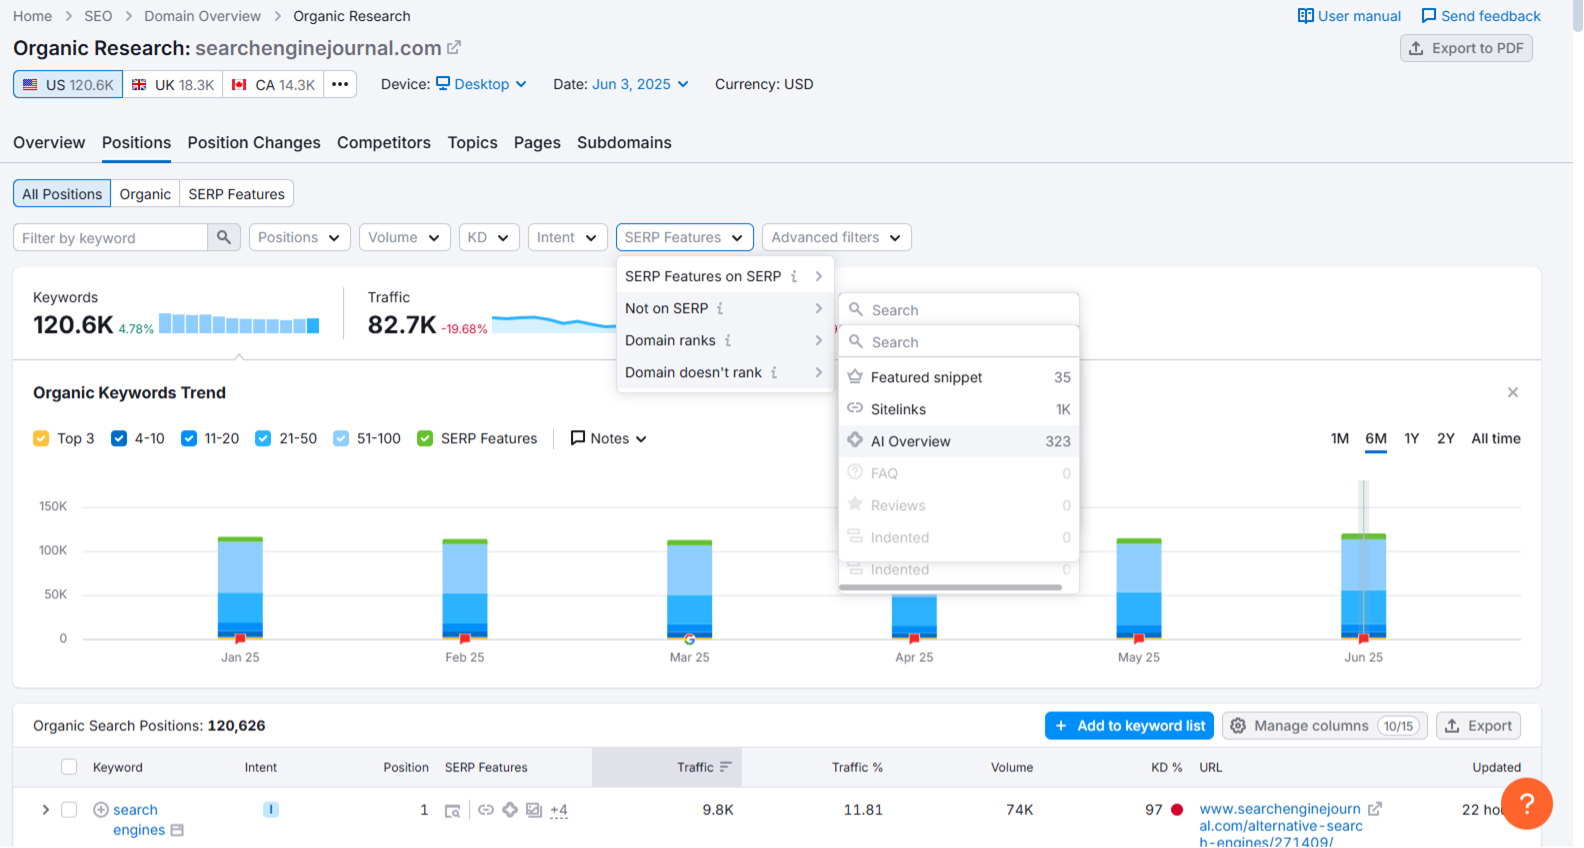Click Export to PDF button
Image resolution: width=1584 pixels, height=848 pixels.
pyautogui.click(x=1466, y=48)
